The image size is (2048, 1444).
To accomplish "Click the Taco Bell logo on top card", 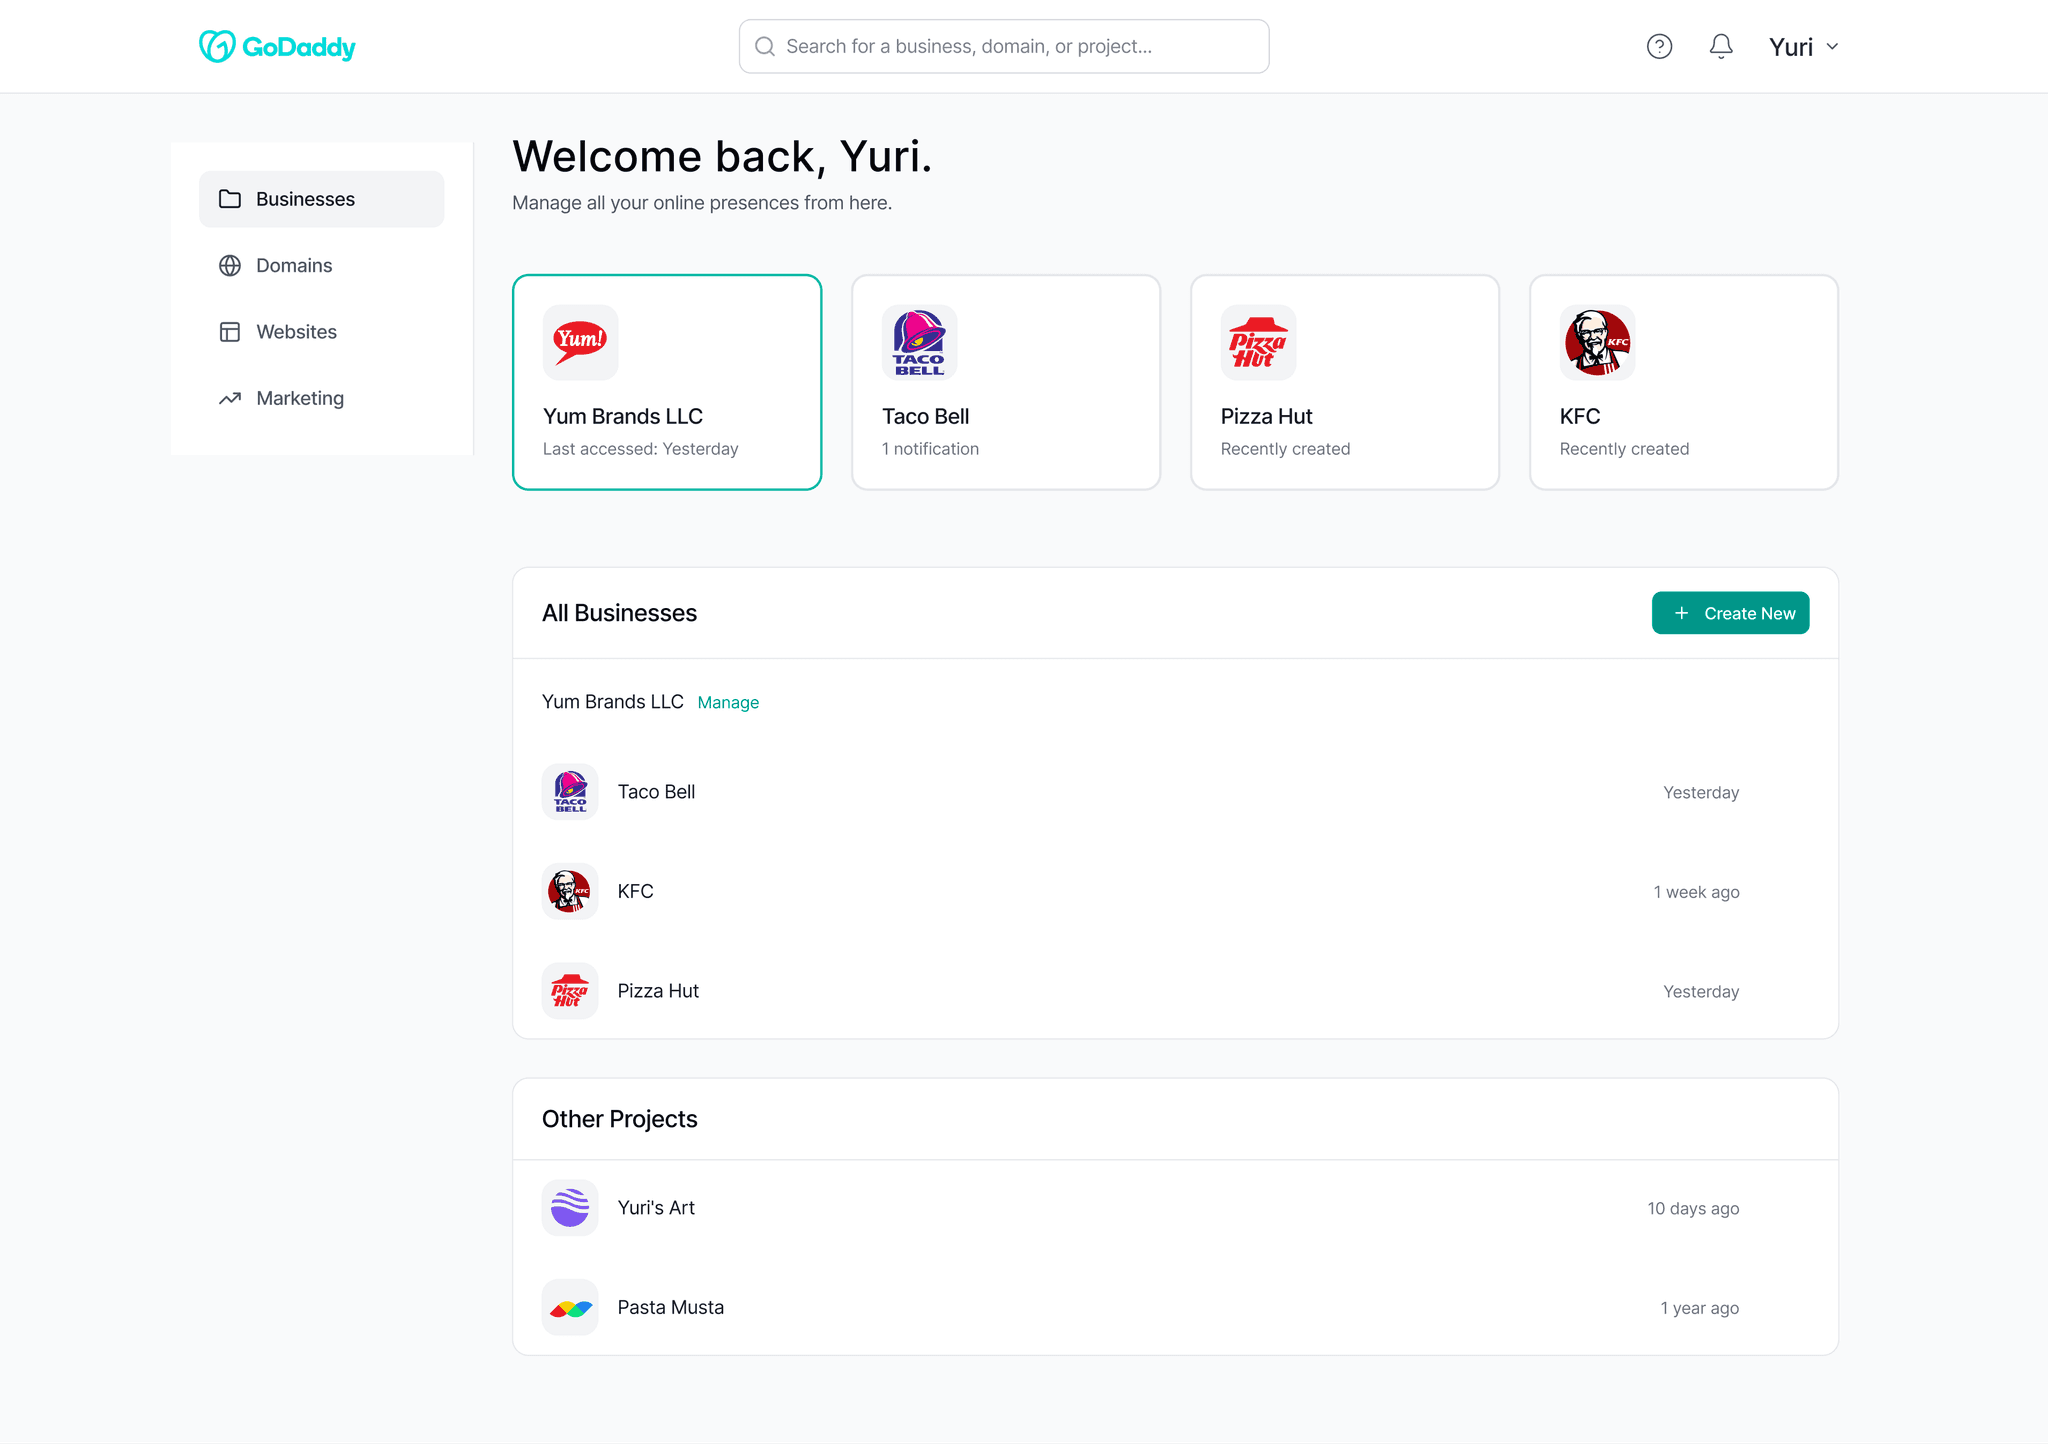I will pos(919,342).
